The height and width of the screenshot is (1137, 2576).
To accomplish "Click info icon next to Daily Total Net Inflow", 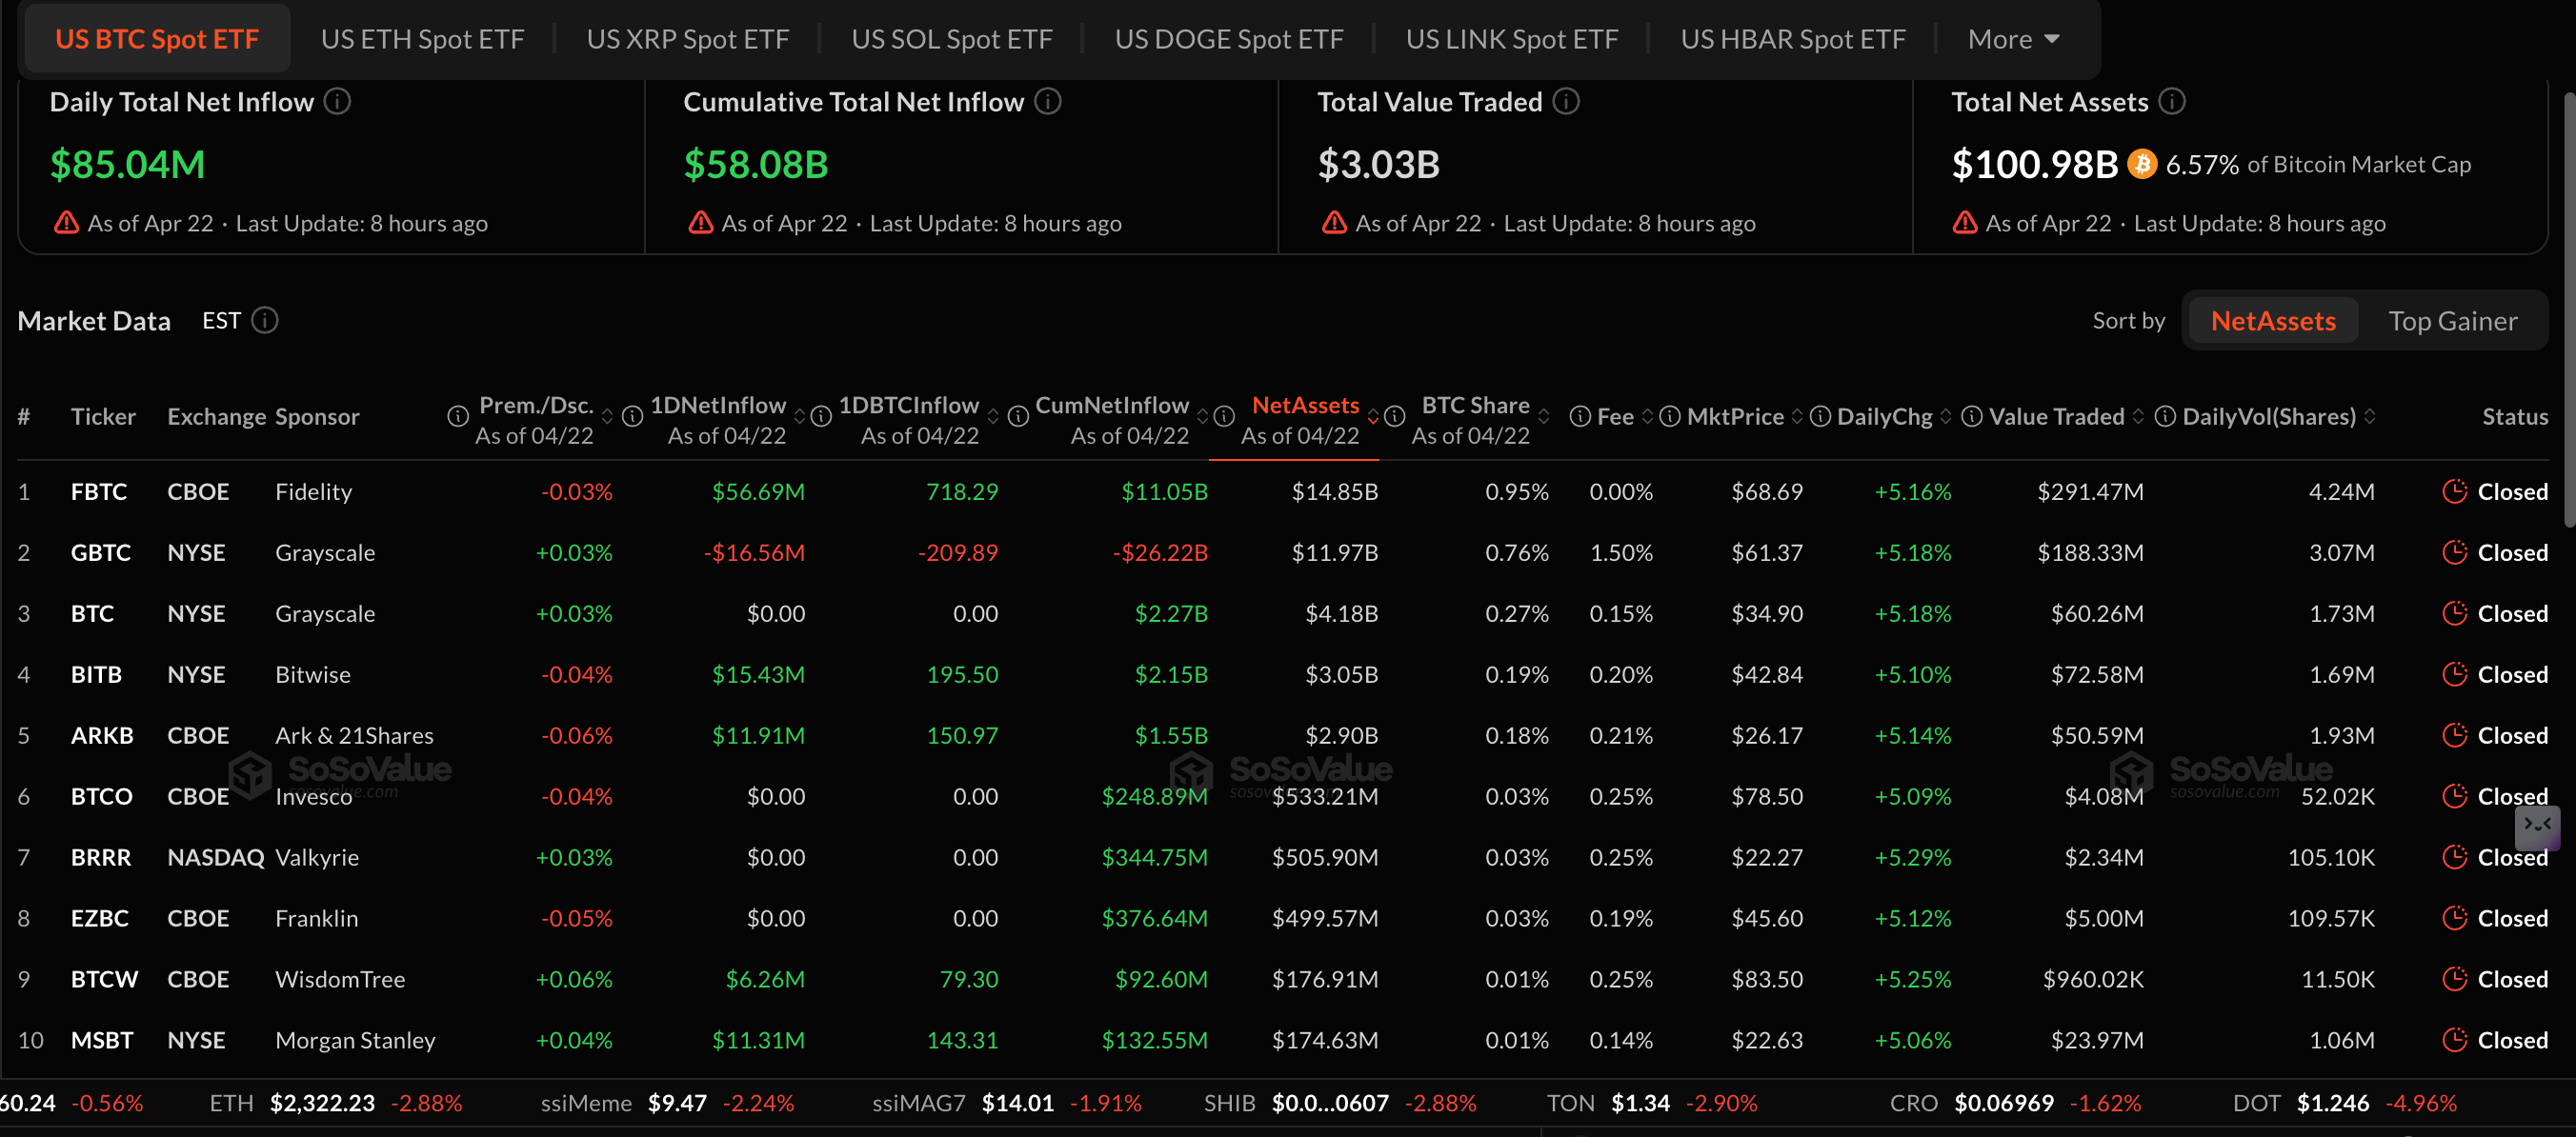I will (338, 102).
